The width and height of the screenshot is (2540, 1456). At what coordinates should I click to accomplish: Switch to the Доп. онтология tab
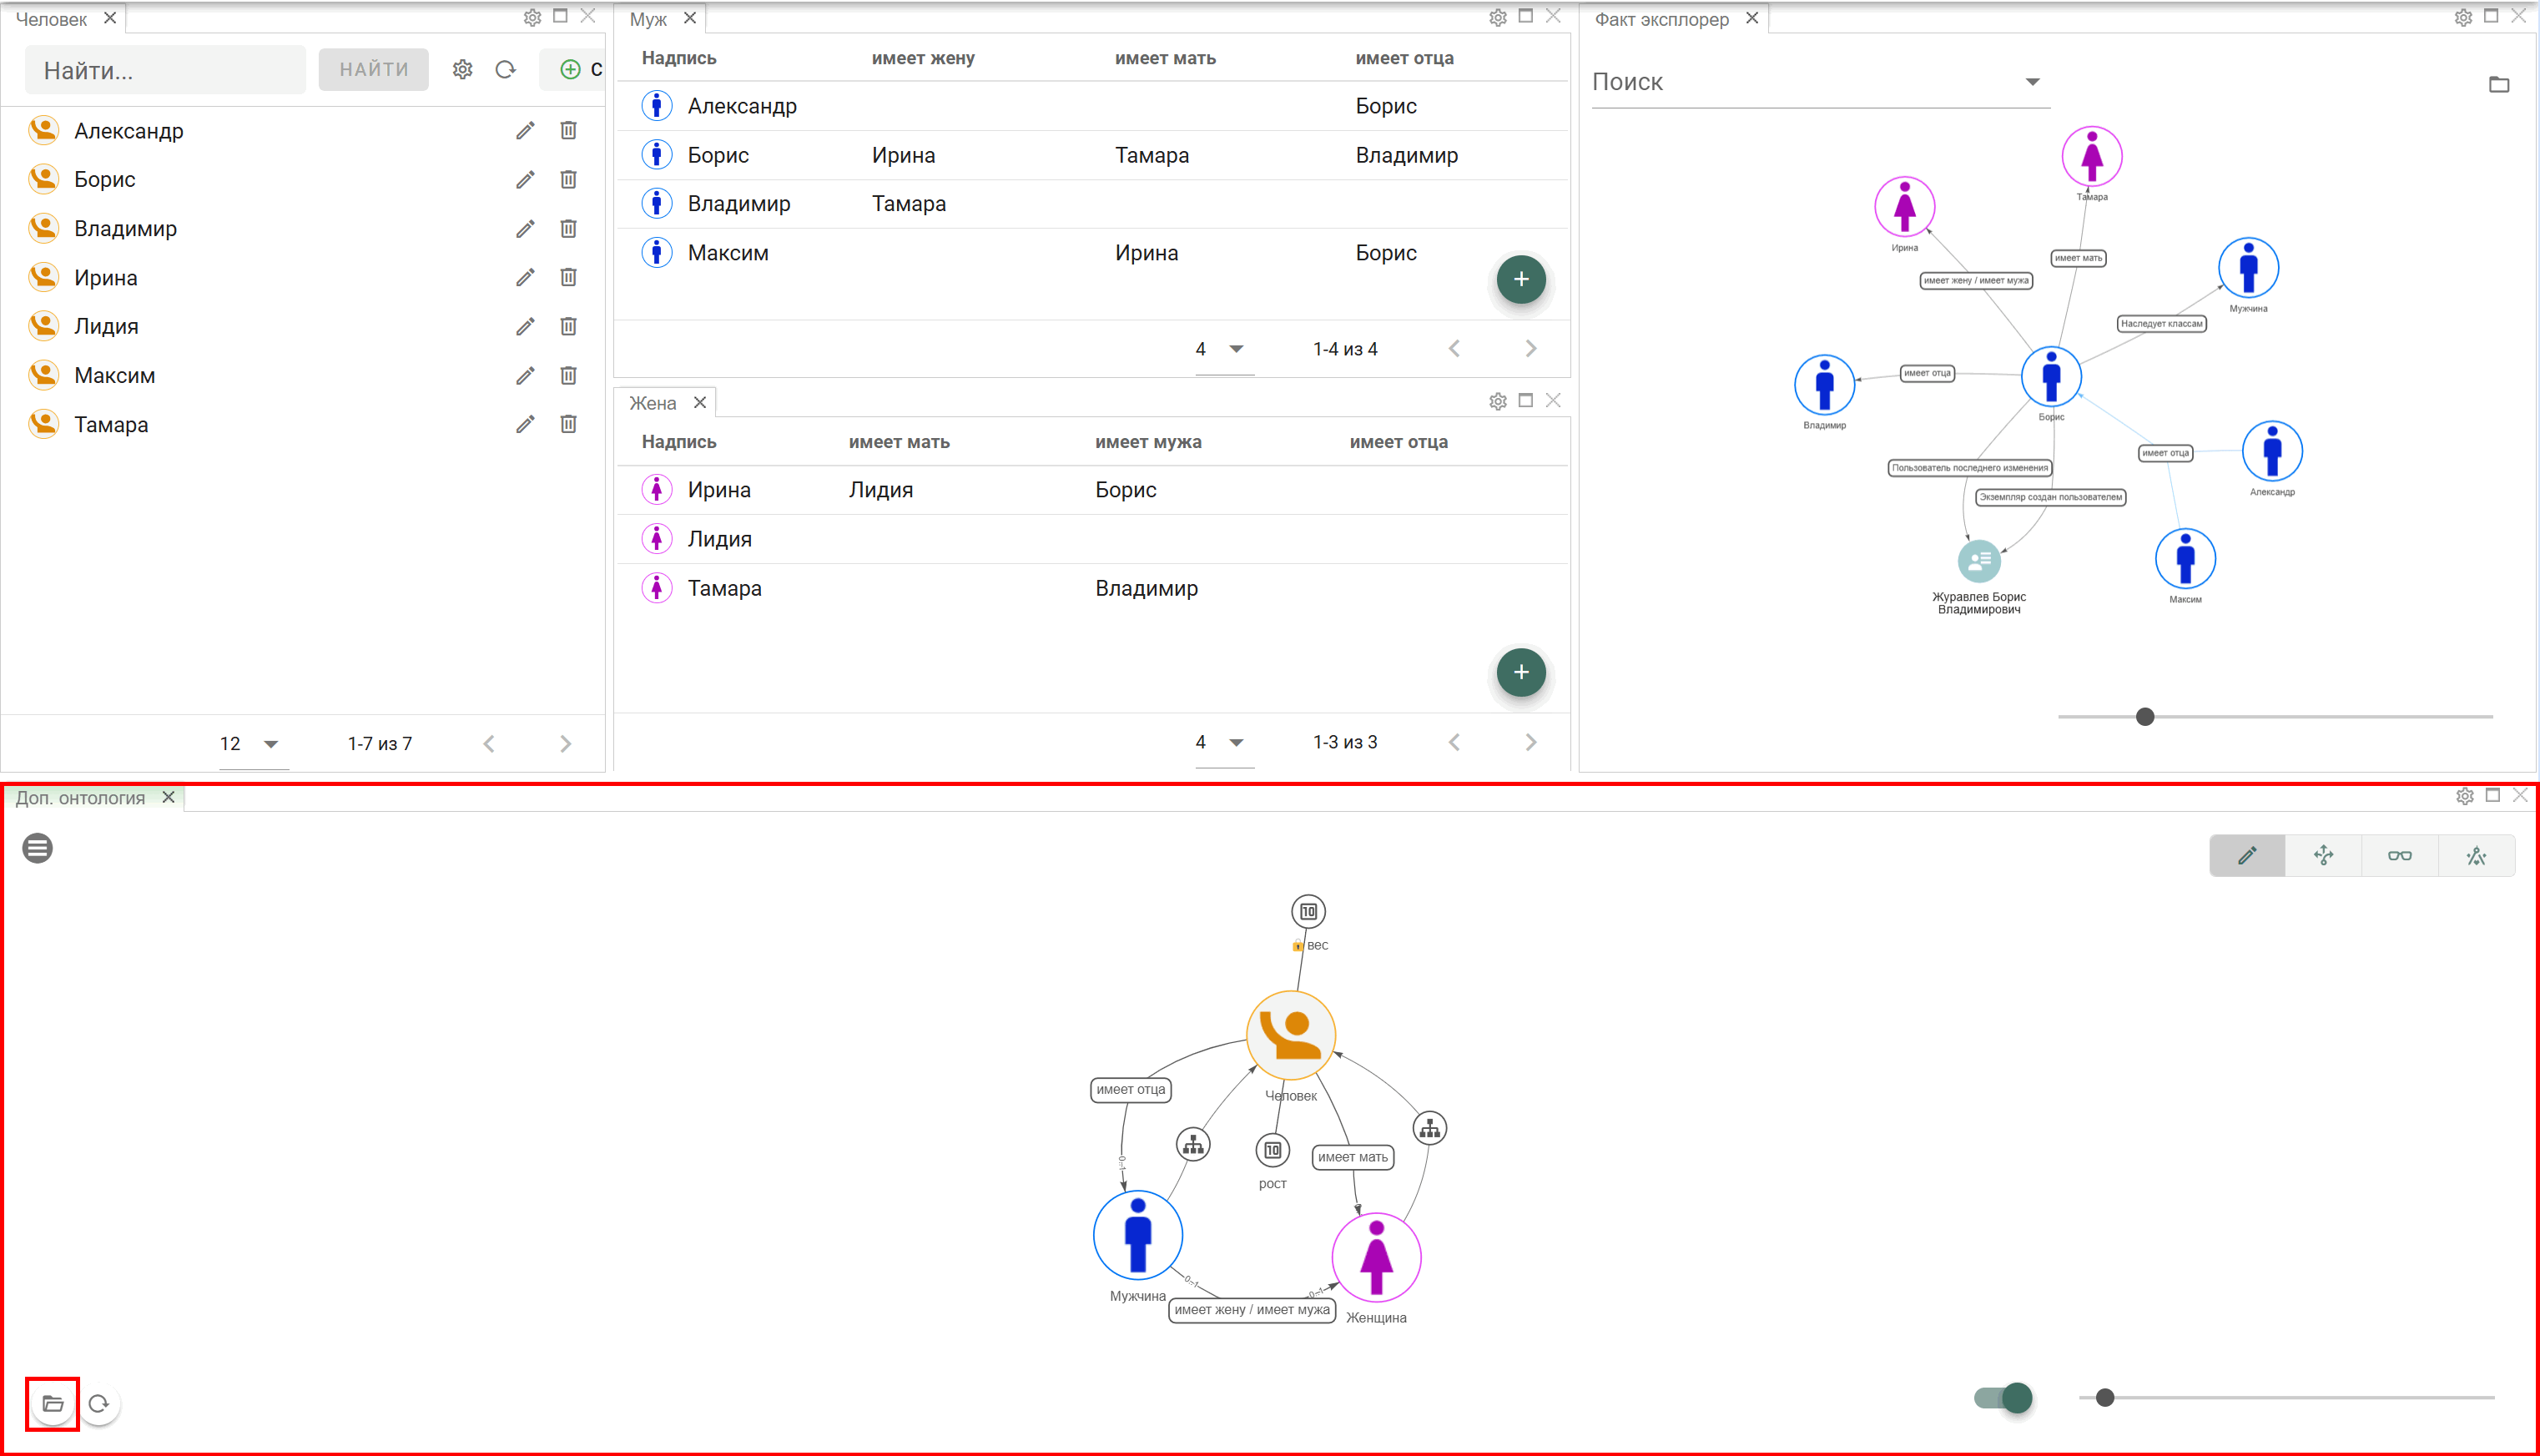[x=81, y=798]
